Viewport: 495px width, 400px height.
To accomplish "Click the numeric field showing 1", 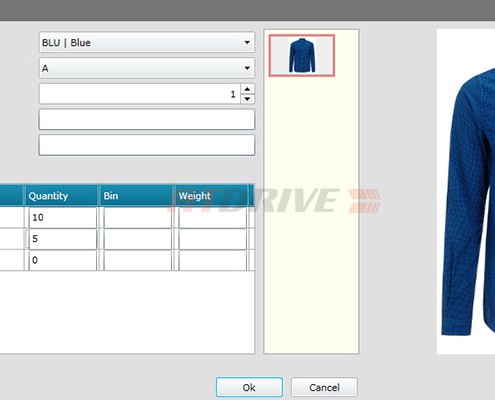I will point(140,94).
